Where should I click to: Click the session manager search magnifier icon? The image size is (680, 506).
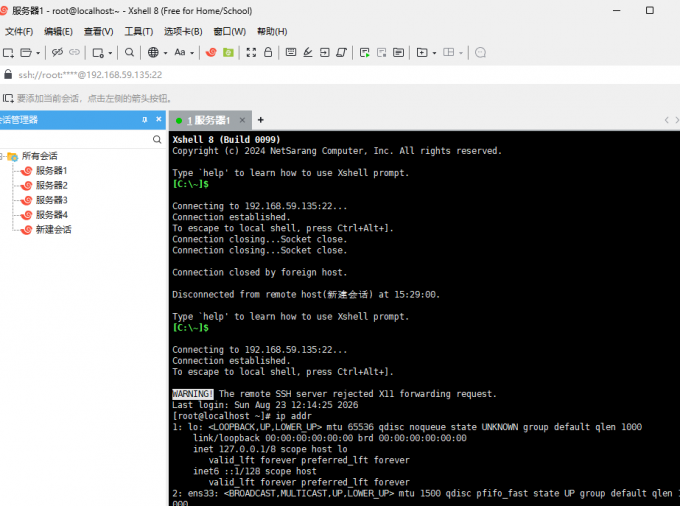tap(157, 140)
